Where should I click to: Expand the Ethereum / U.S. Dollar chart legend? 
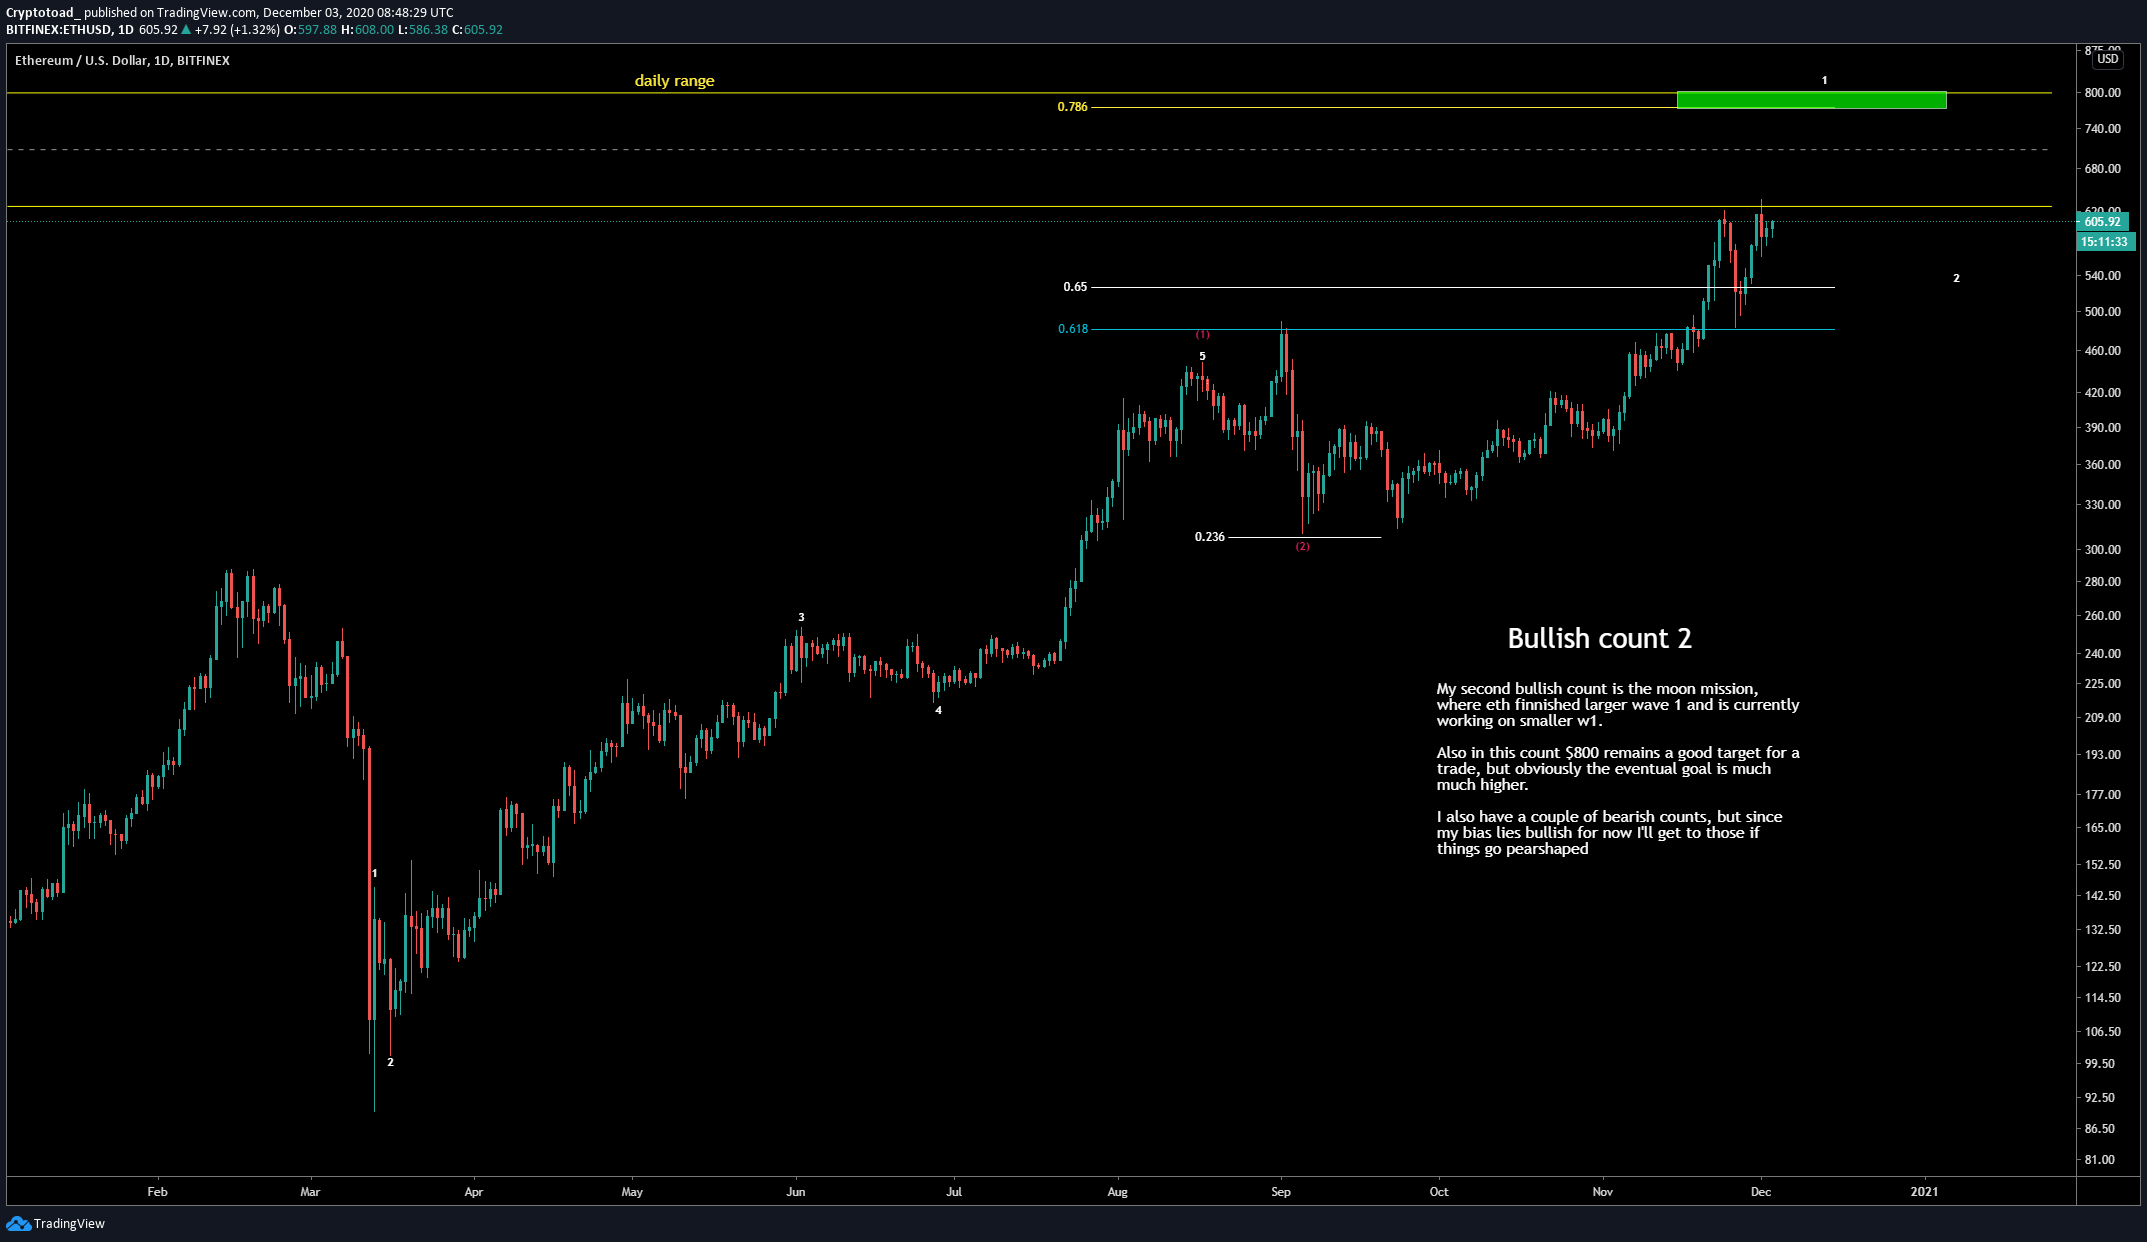tap(120, 60)
